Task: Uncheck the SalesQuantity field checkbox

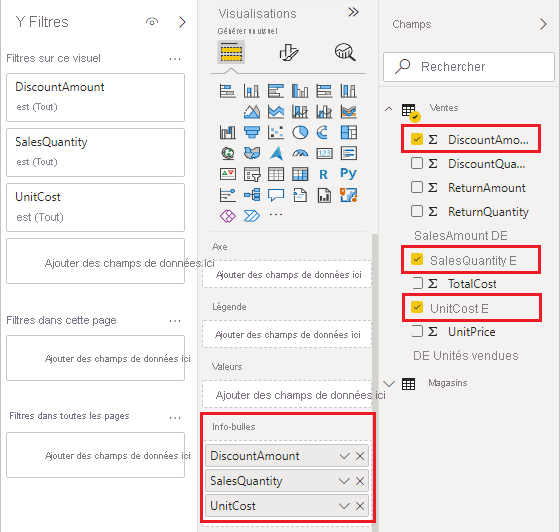Action: [x=417, y=259]
